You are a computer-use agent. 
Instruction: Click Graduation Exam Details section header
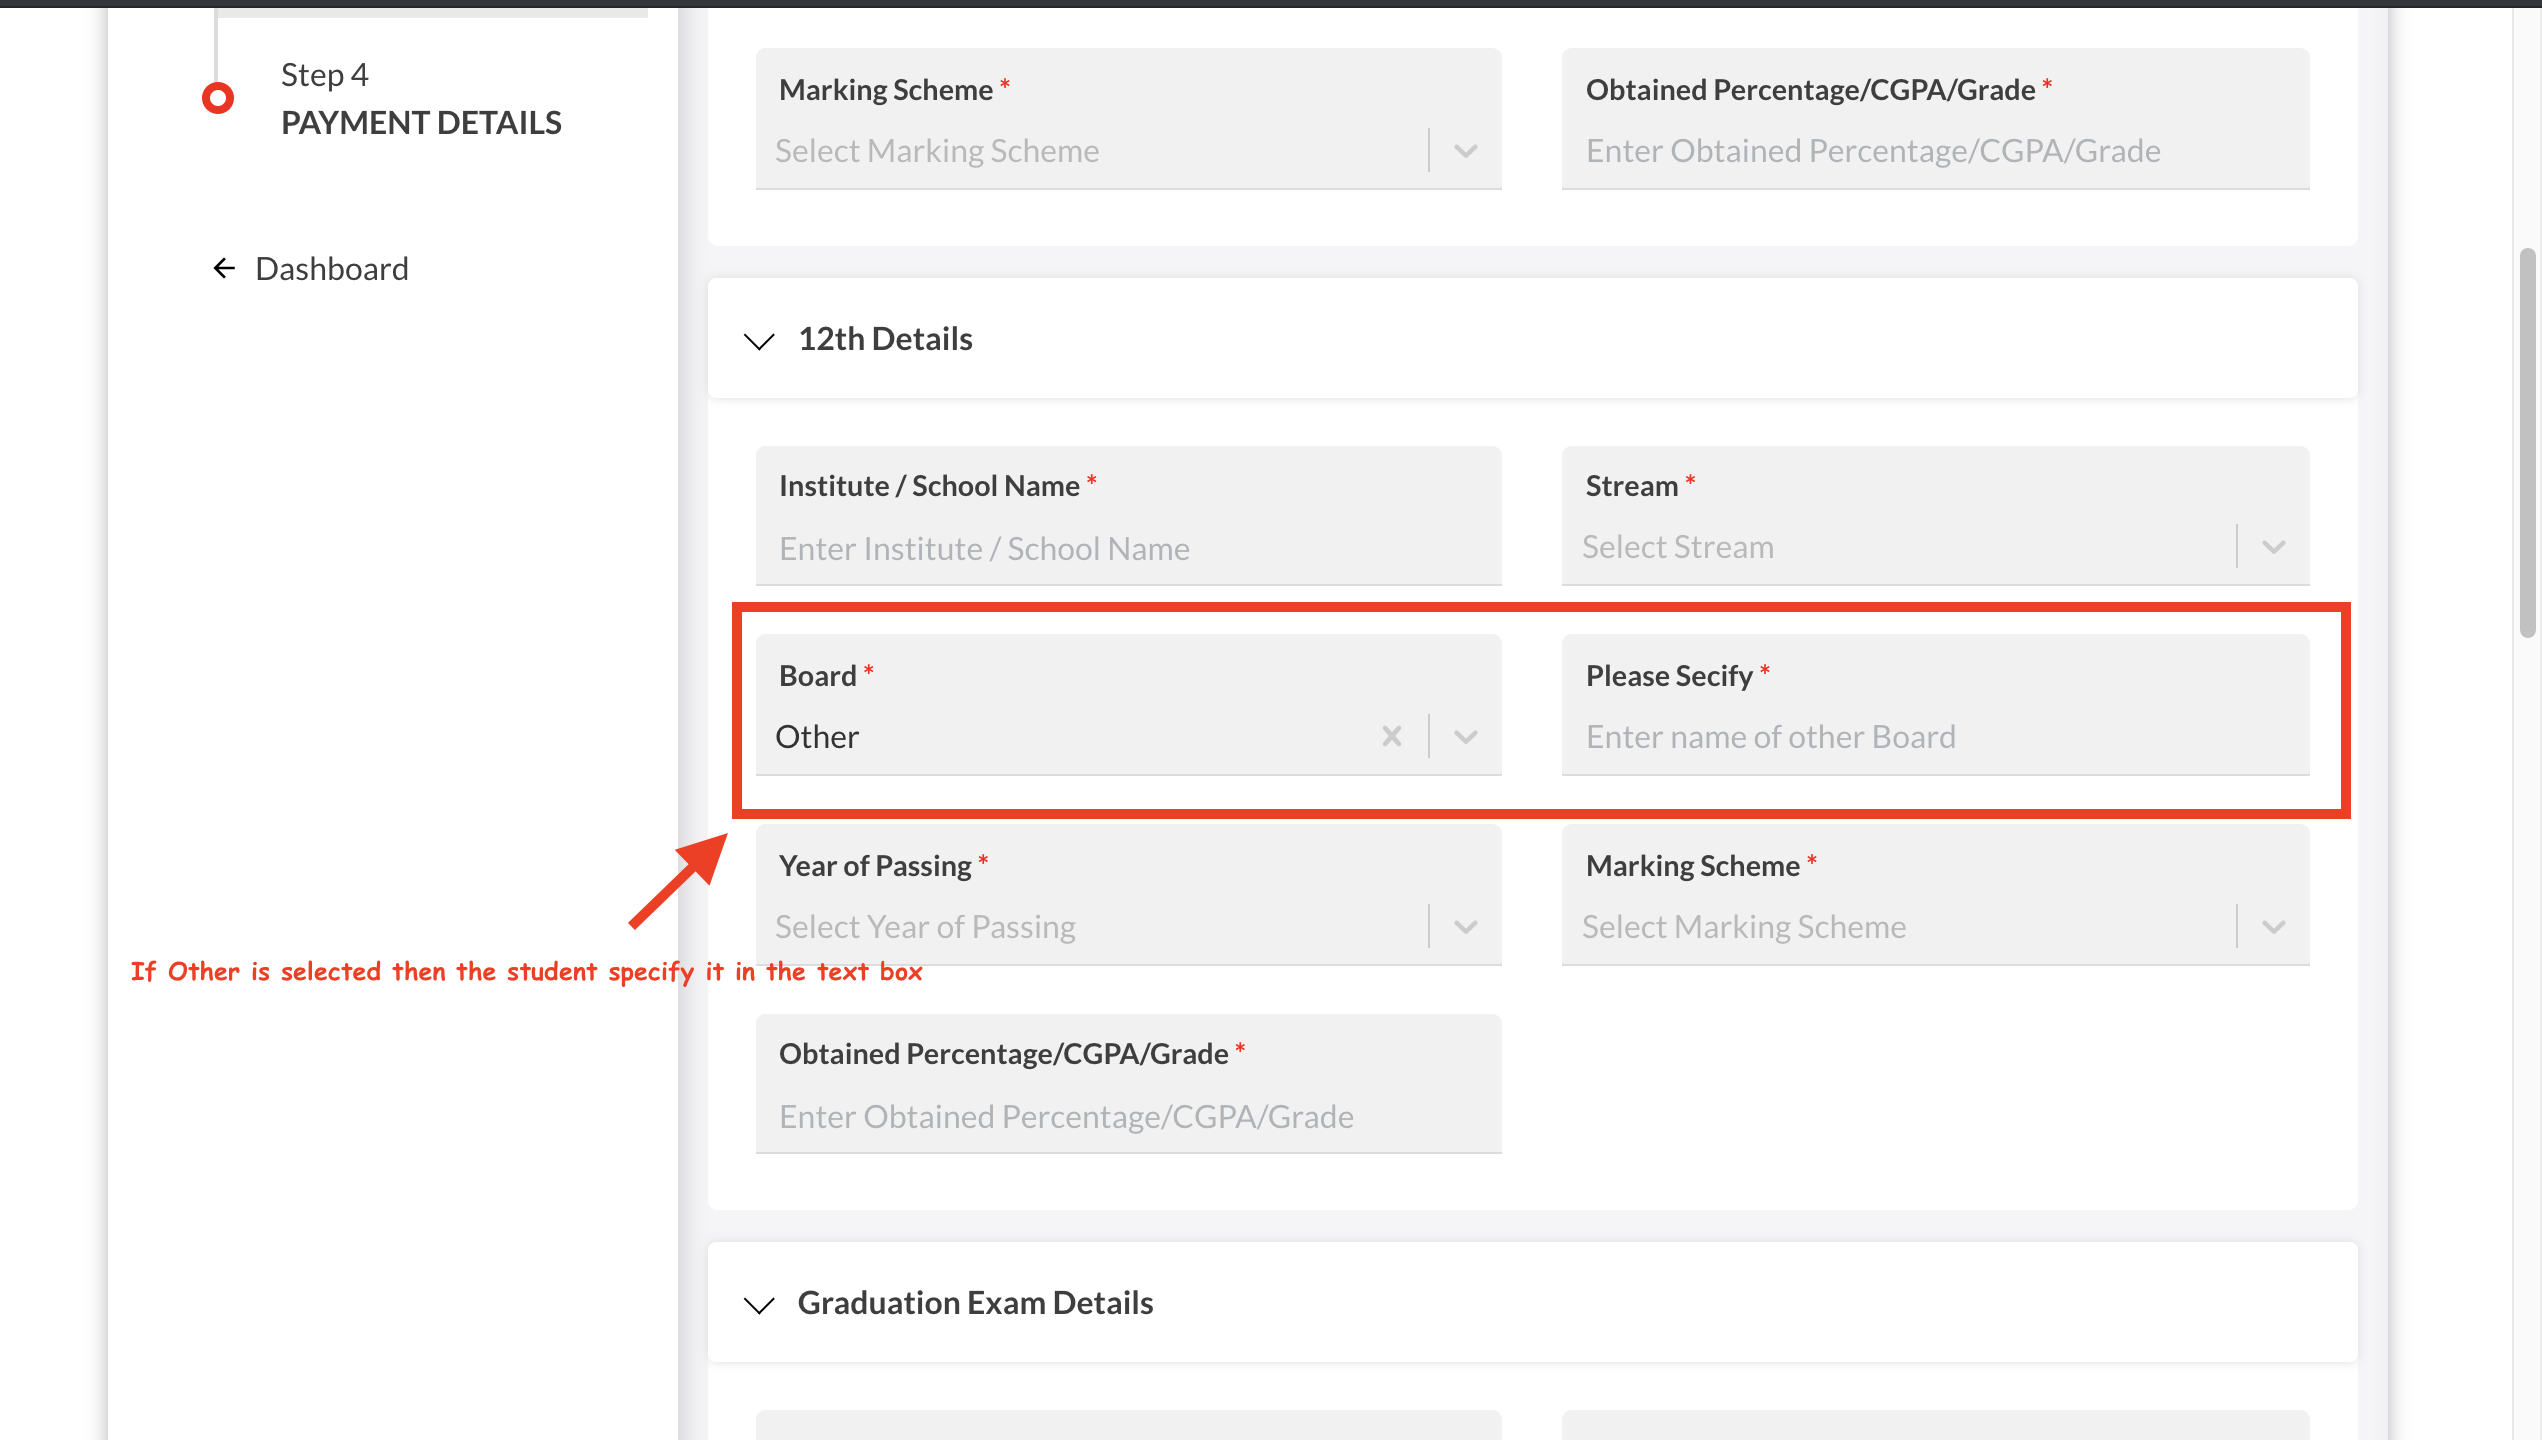click(x=1532, y=1303)
